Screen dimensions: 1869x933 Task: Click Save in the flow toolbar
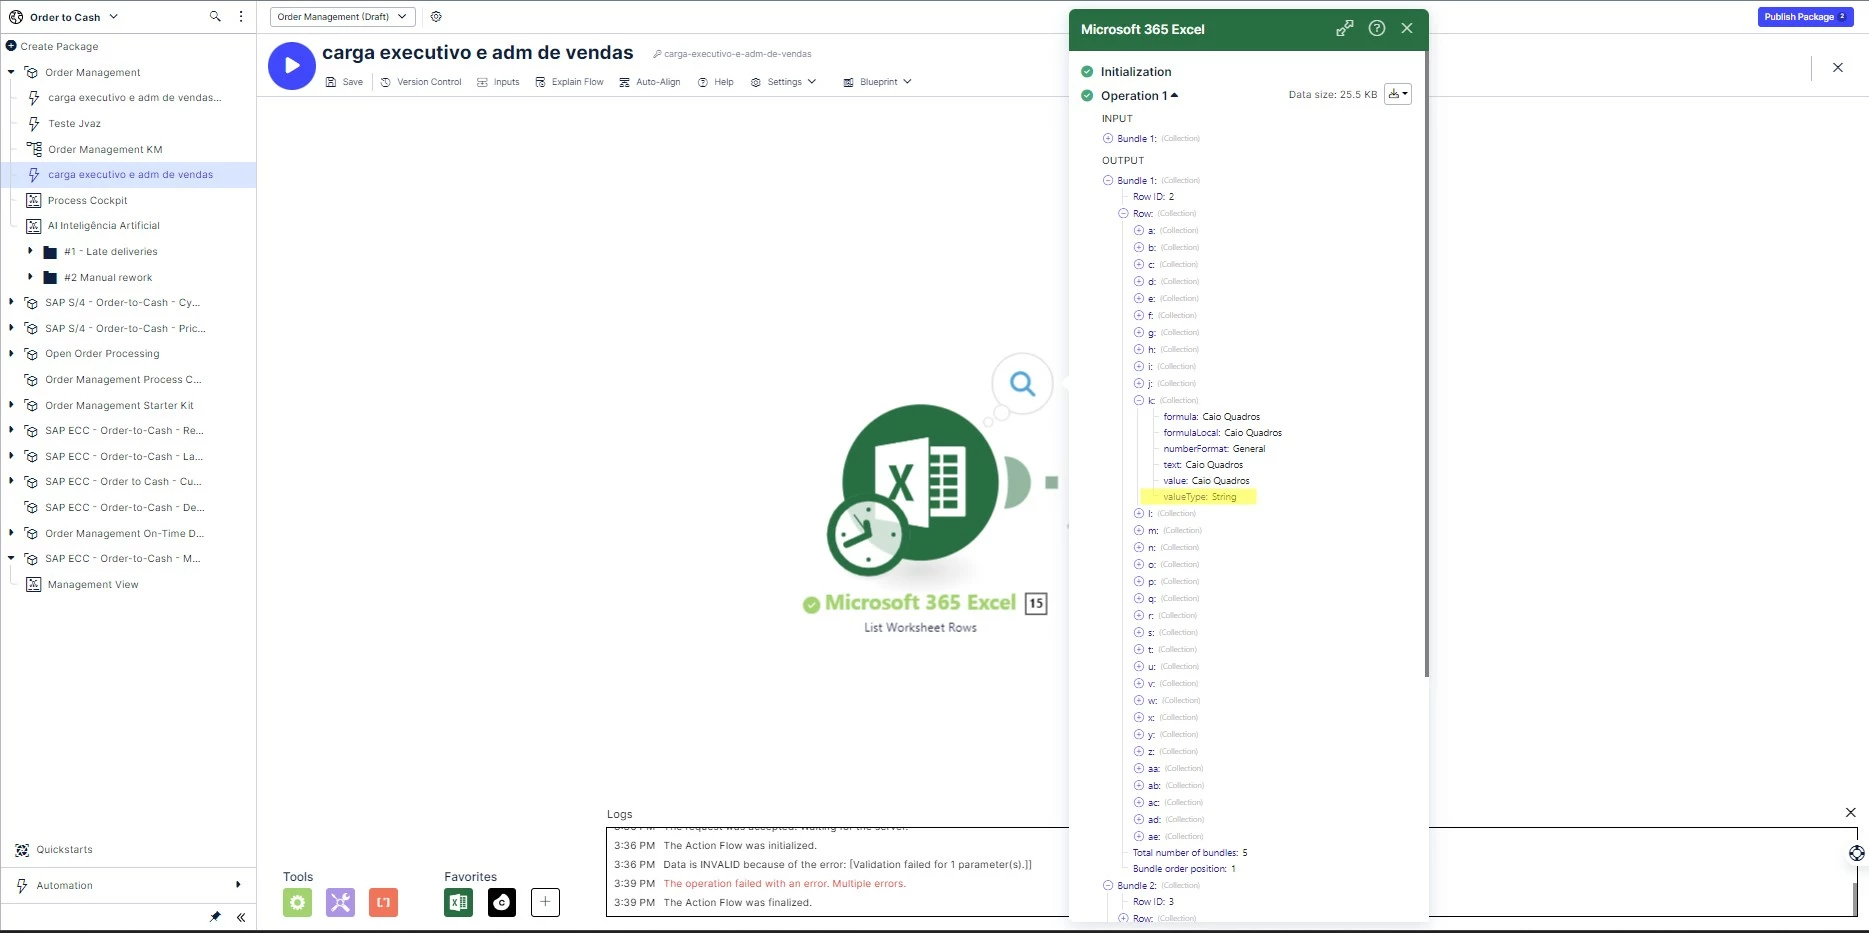pyautogui.click(x=344, y=82)
